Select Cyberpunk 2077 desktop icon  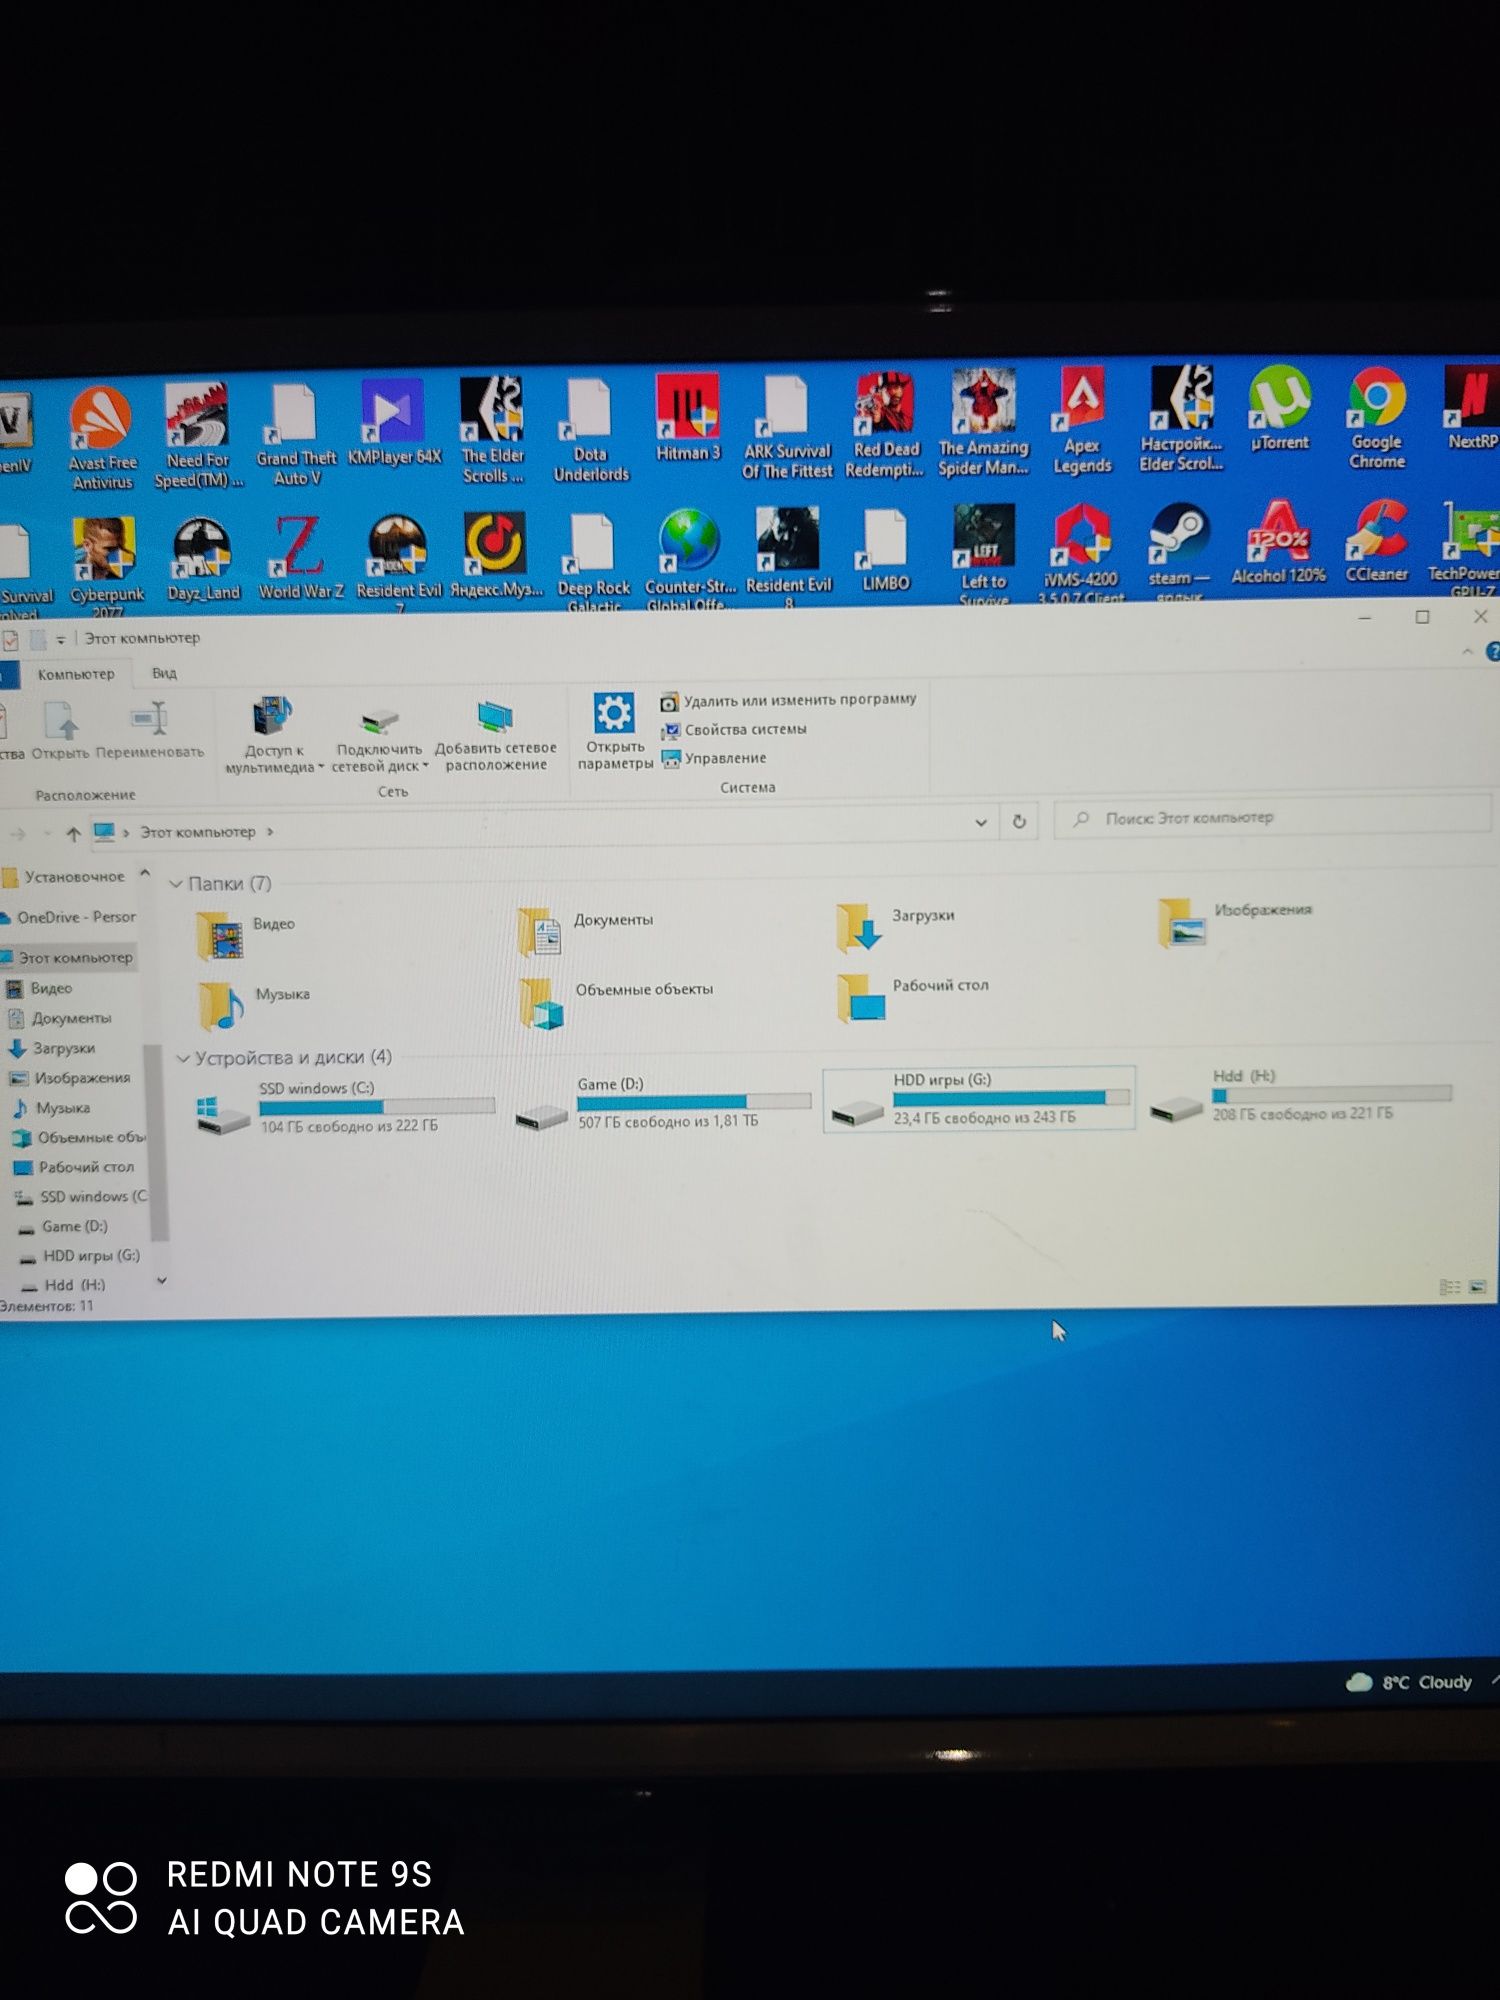106,568
